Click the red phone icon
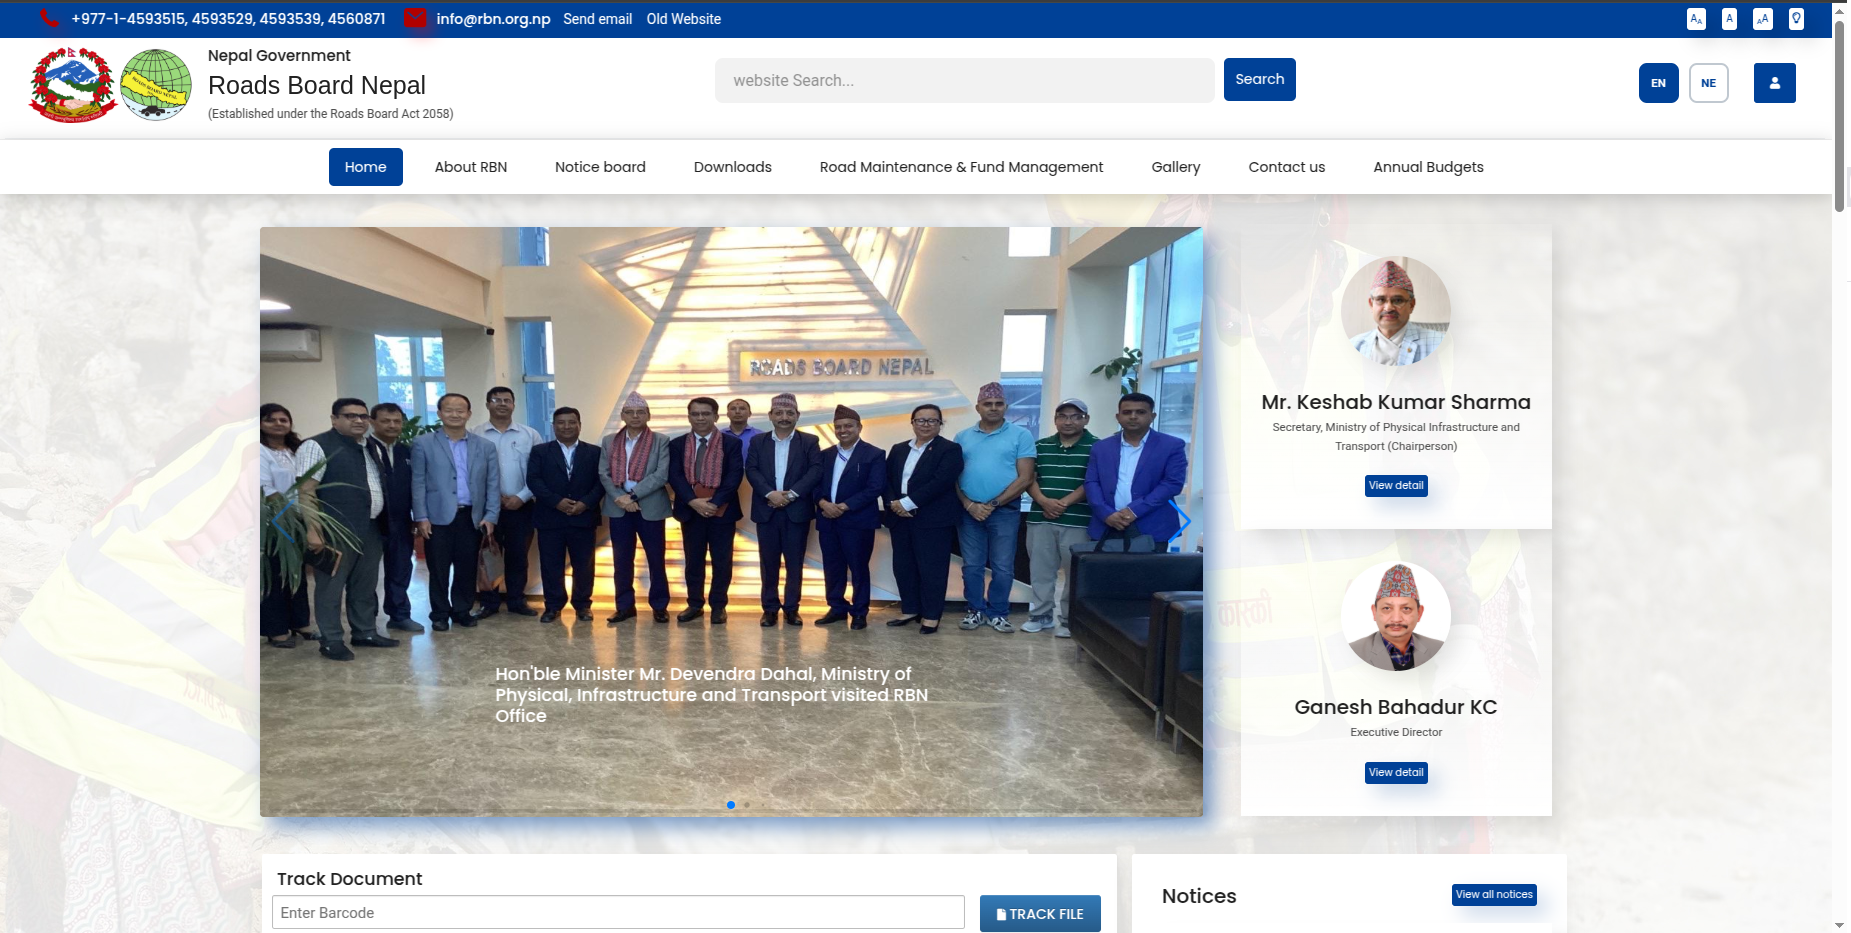 coord(49,19)
